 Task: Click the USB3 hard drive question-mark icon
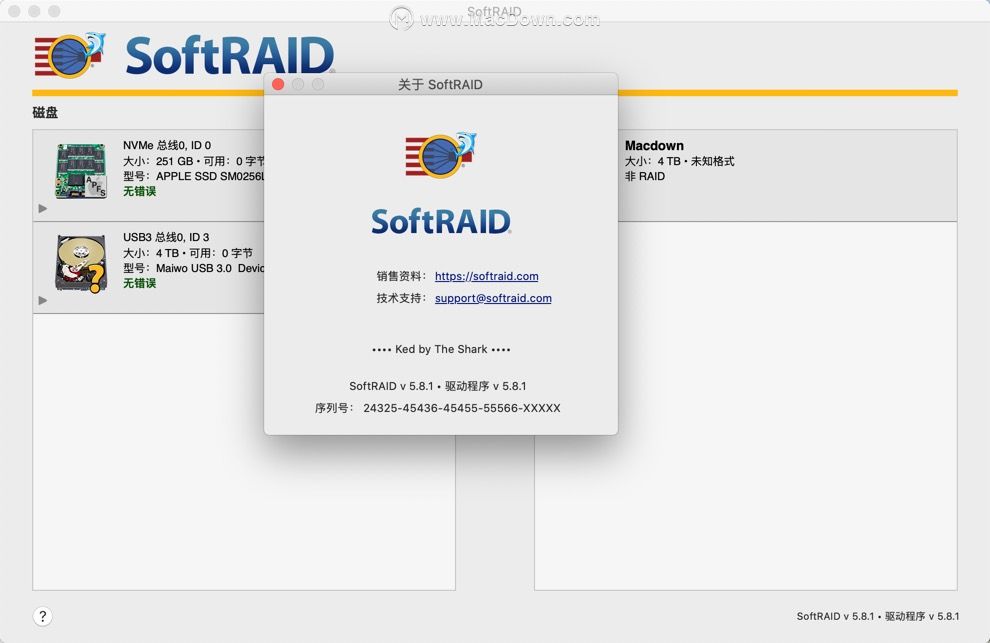pyautogui.click(x=81, y=263)
